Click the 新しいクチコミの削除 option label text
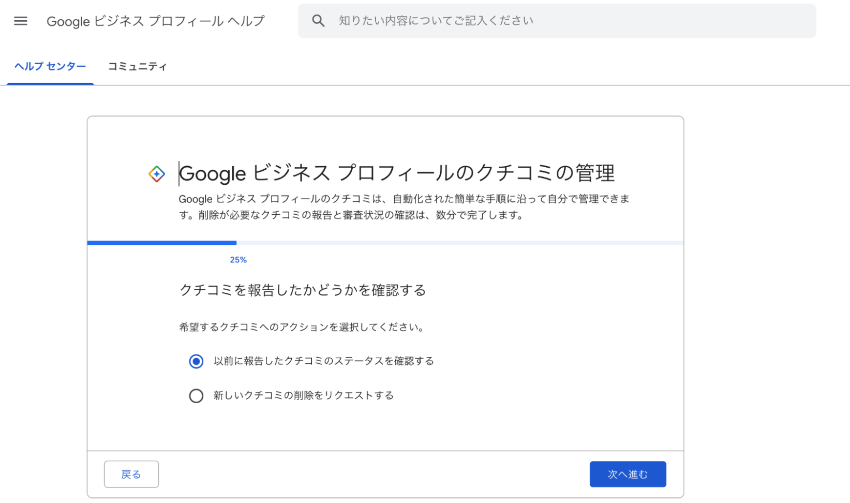 click(304, 396)
